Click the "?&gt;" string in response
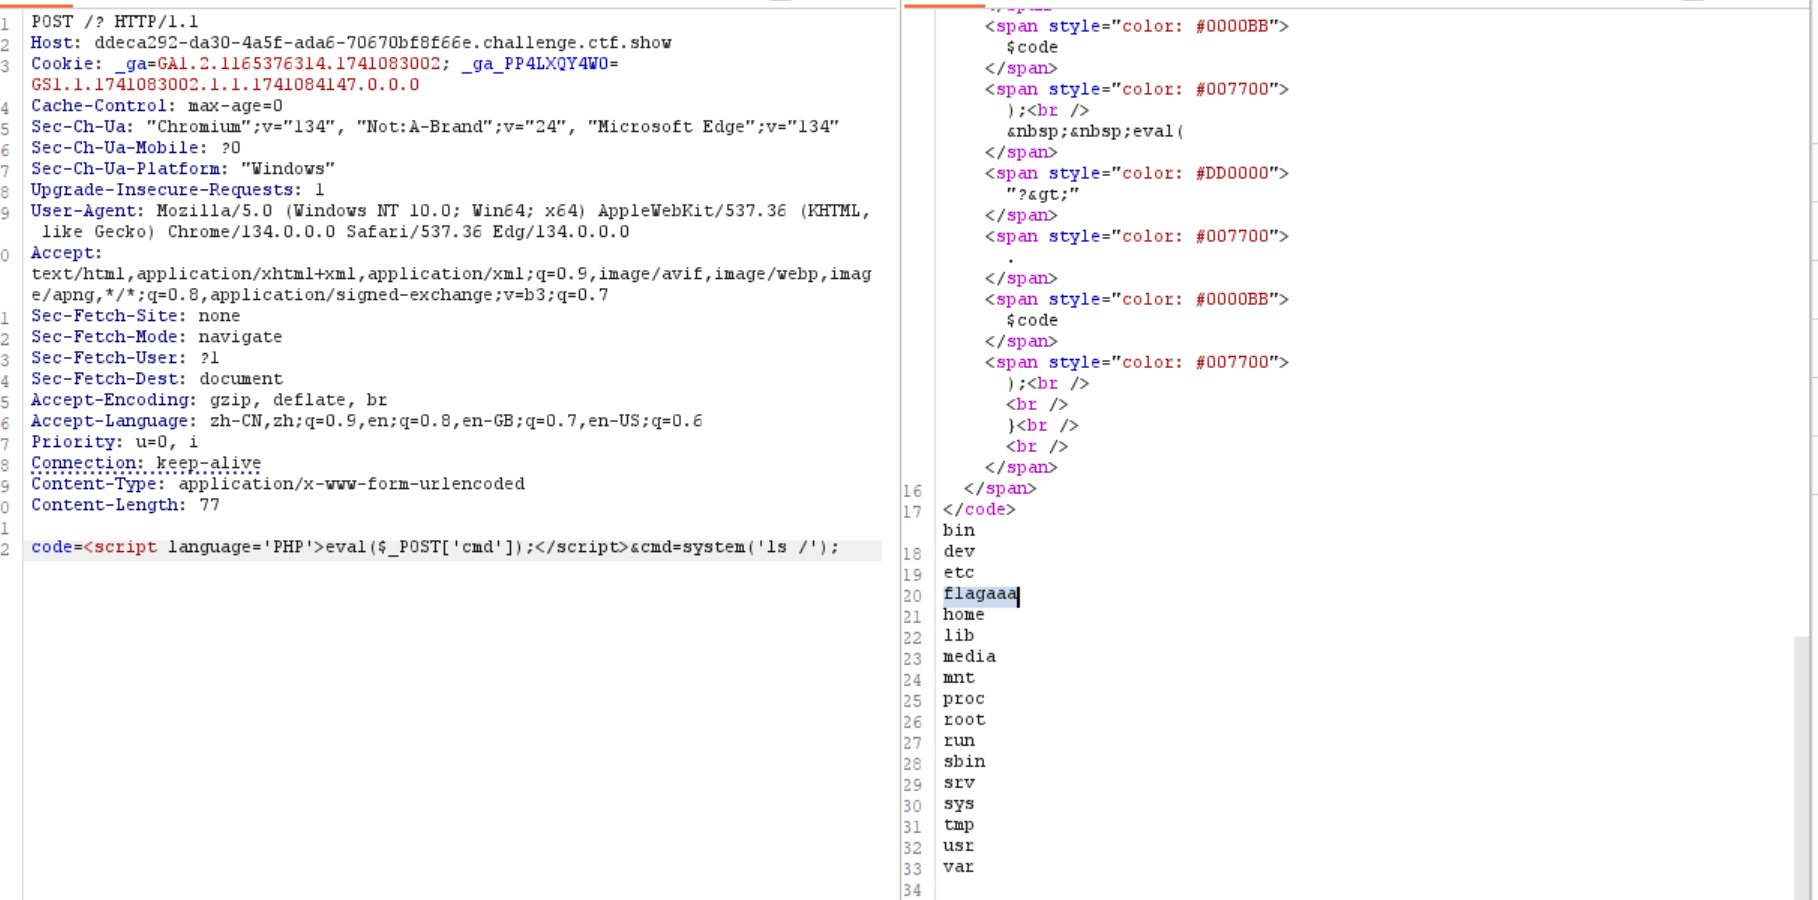This screenshot has width=1818, height=900. (1043, 194)
